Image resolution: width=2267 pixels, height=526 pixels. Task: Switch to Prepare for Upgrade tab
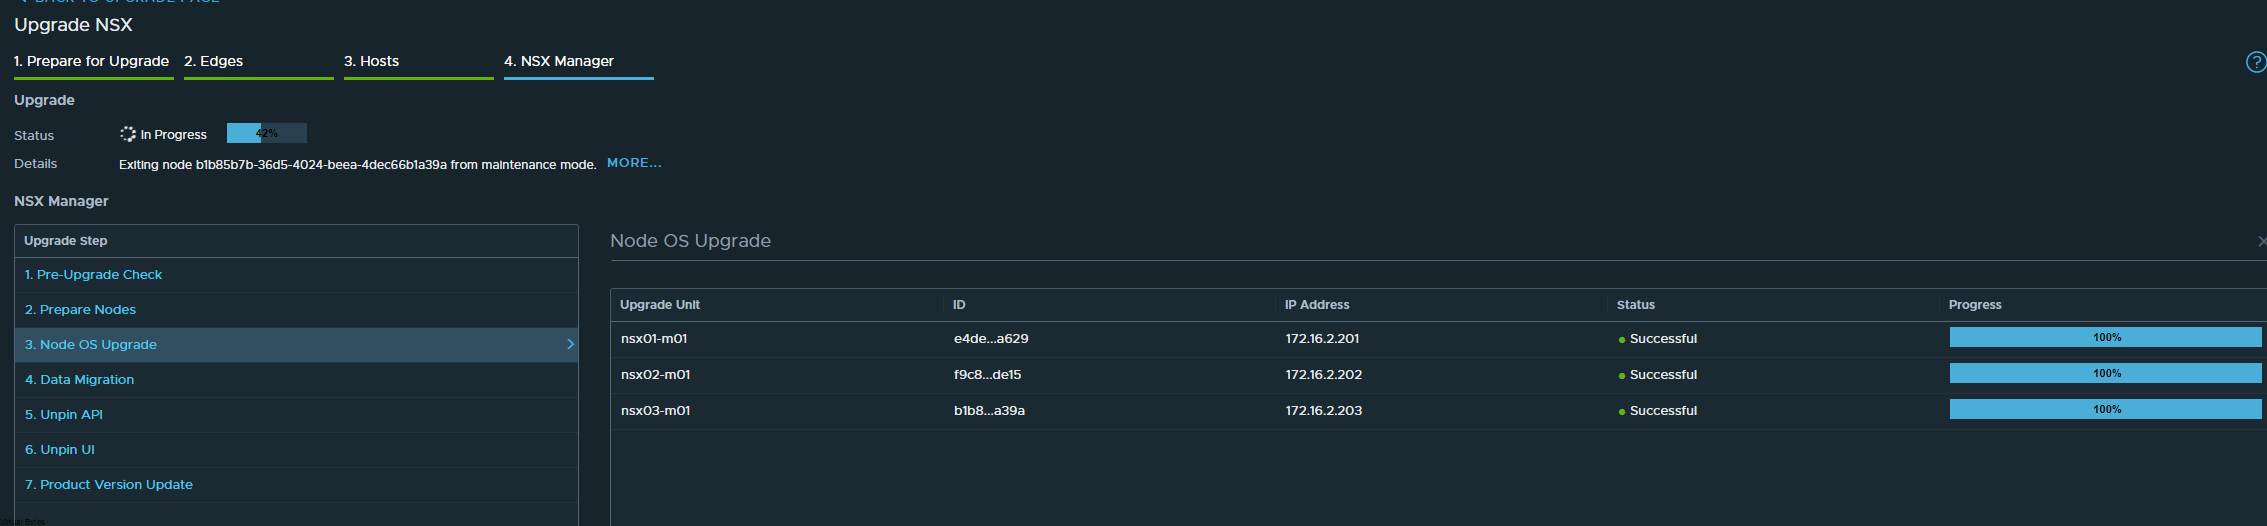pyautogui.click(x=92, y=61)
